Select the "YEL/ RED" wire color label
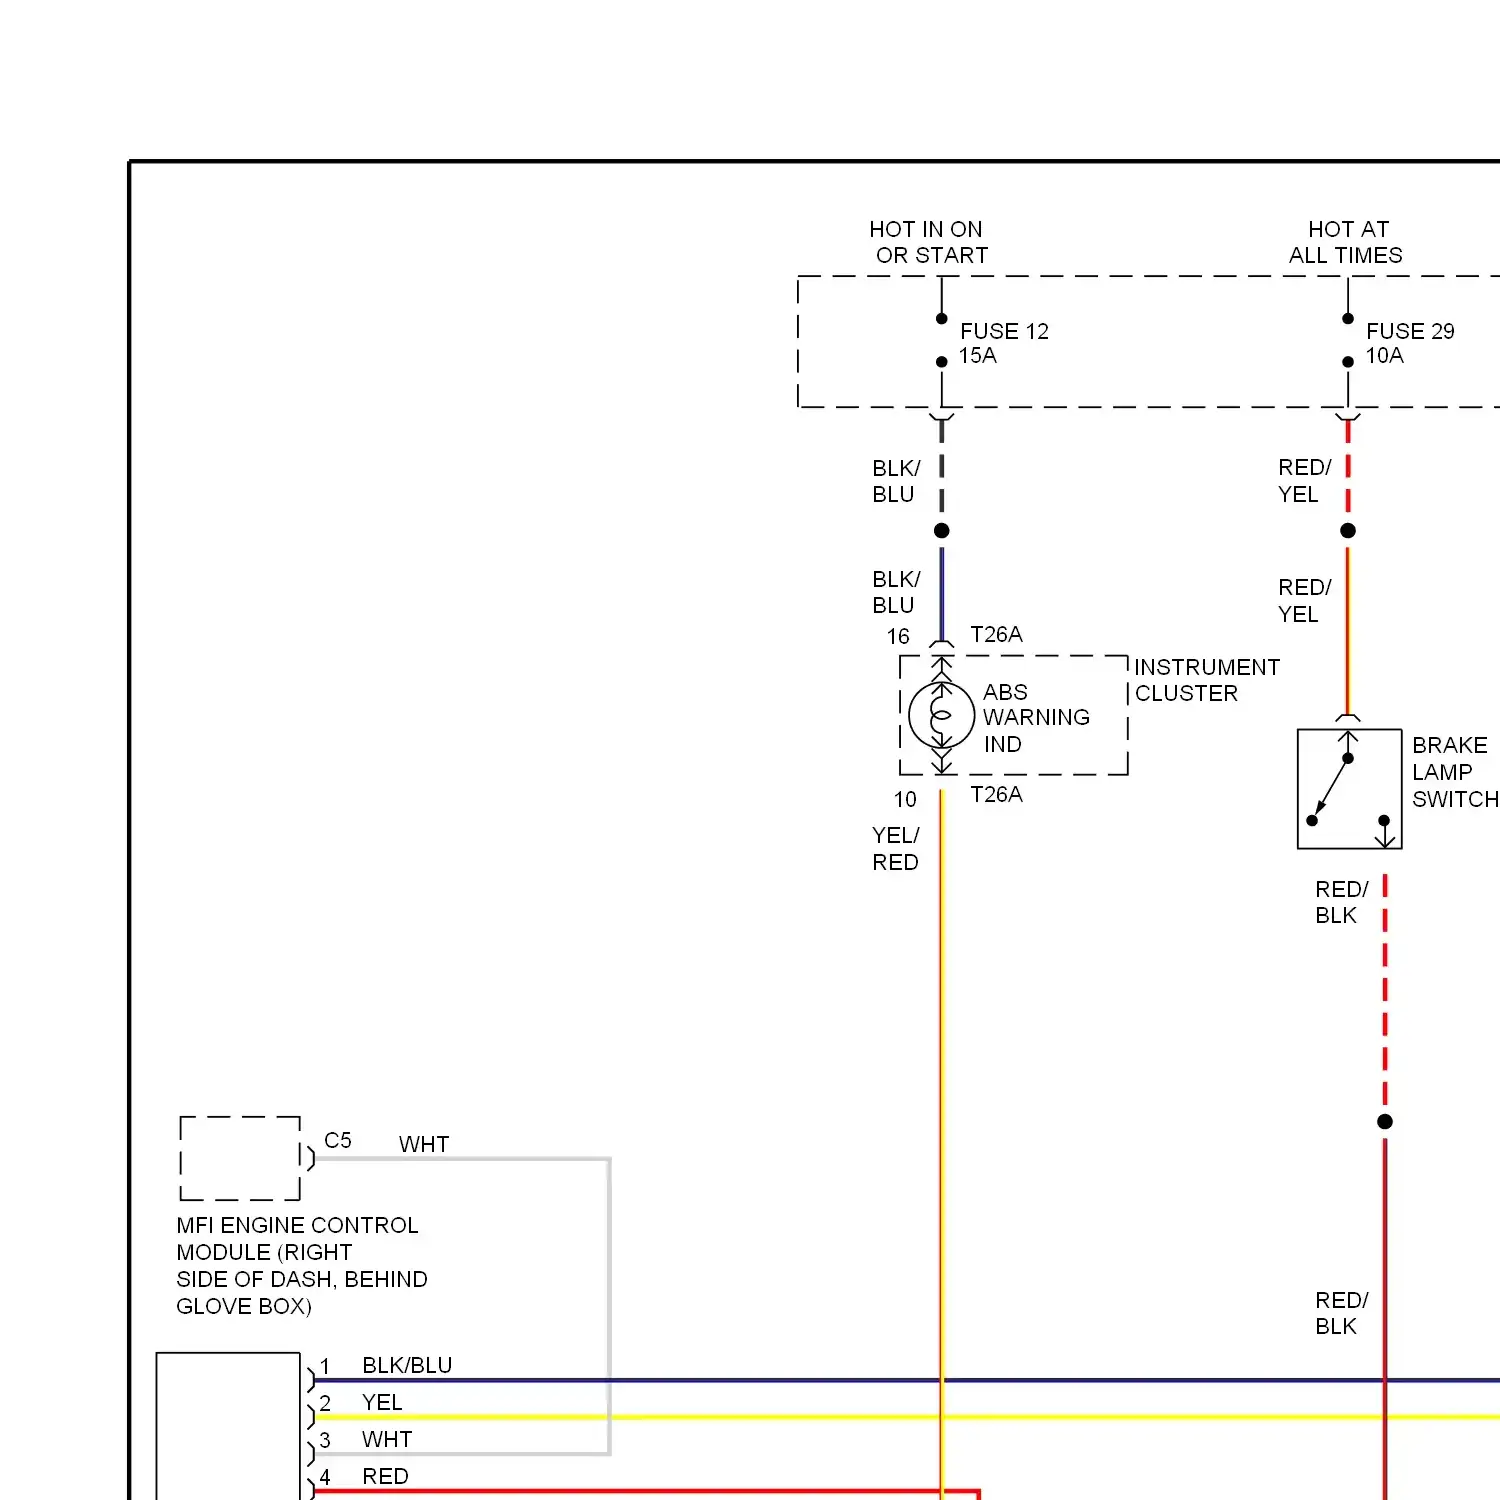This screenshot has width=1500, height=1500. coord(895,848)
